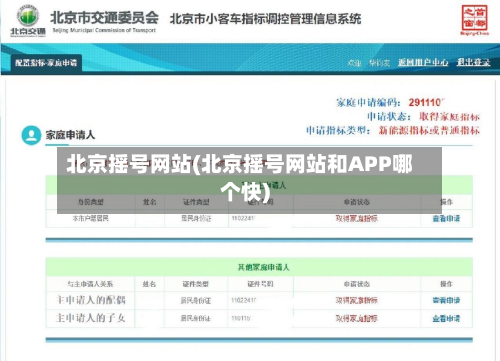Open 查看申请 for 主申请人的子女 row
500x361 pixels.
coord(446,318)
